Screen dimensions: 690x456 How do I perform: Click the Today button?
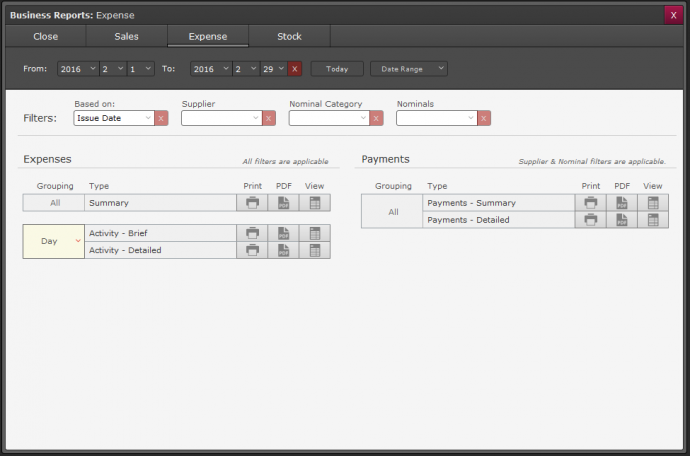click(x=337, y=69)
